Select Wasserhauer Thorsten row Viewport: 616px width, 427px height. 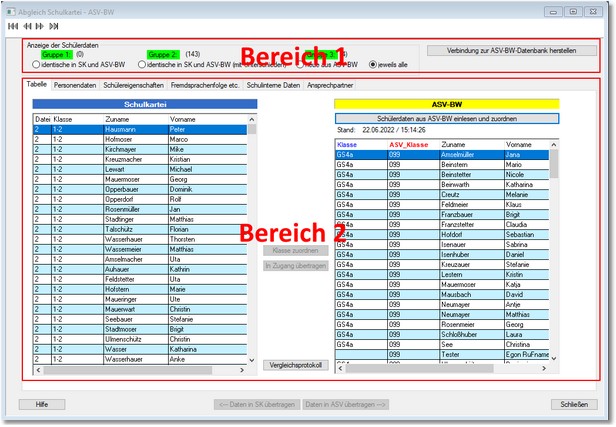pos(140,239)
